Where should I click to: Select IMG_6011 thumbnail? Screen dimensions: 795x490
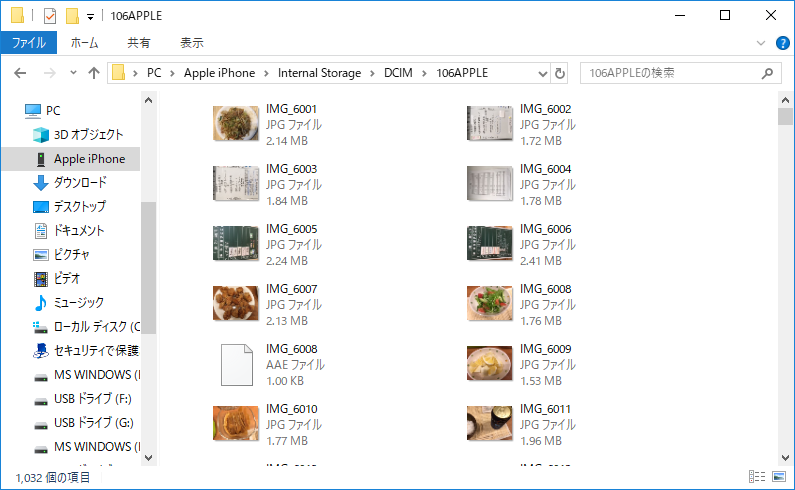[490, 423]
